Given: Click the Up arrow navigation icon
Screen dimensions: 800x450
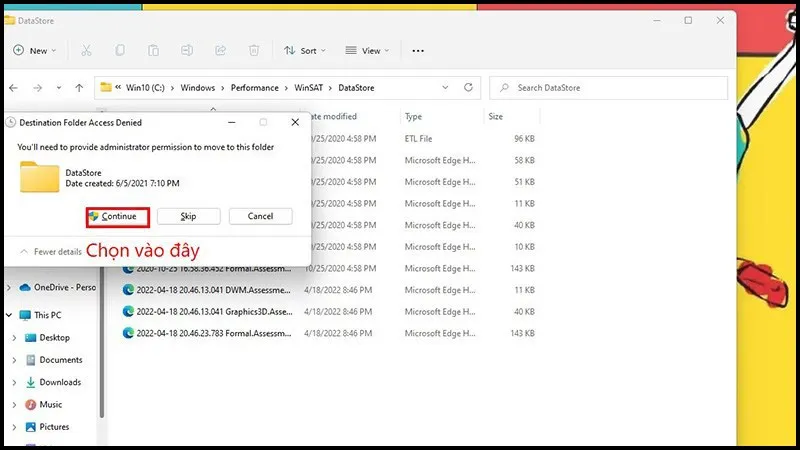Looking at the screenshot, I should point(78,88).
